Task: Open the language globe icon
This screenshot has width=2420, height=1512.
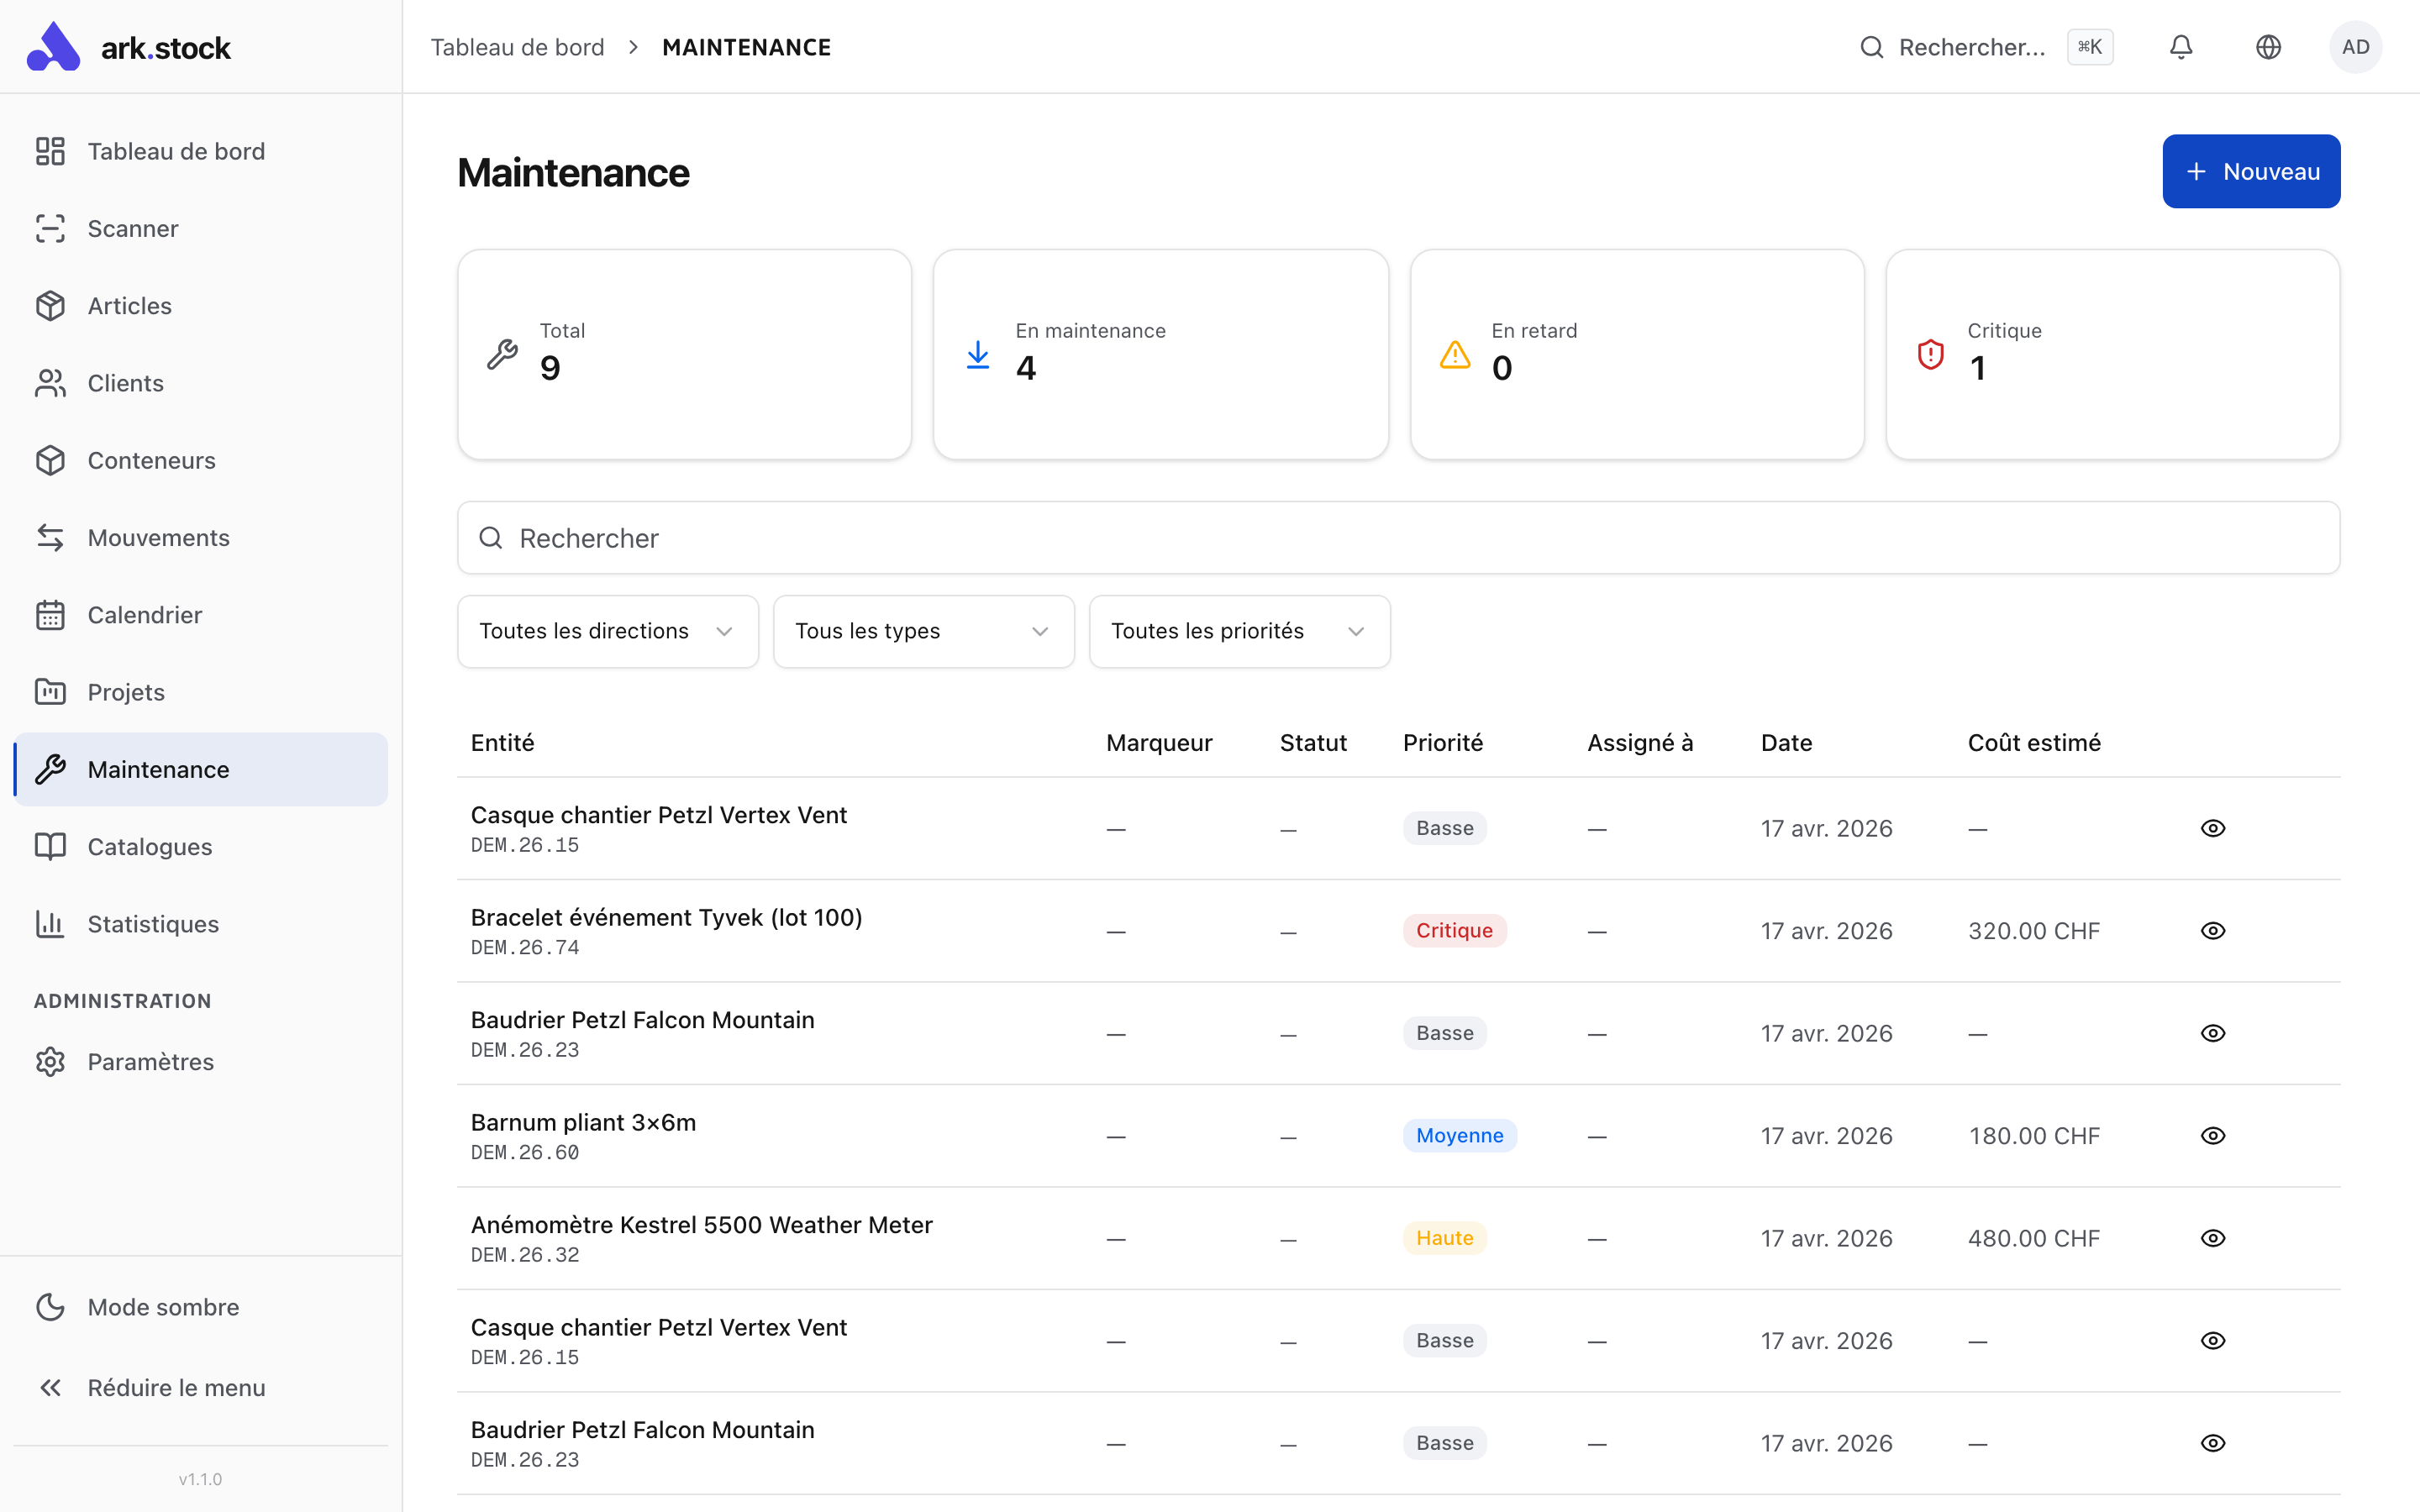Action: (2268, 47)
